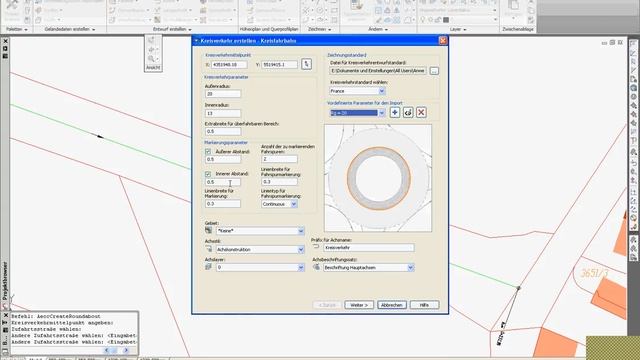Open the Kreisverkehrstandard dropdown showing France
The width and height of the screenshot is (640, 360).
(x=382, y=91)
